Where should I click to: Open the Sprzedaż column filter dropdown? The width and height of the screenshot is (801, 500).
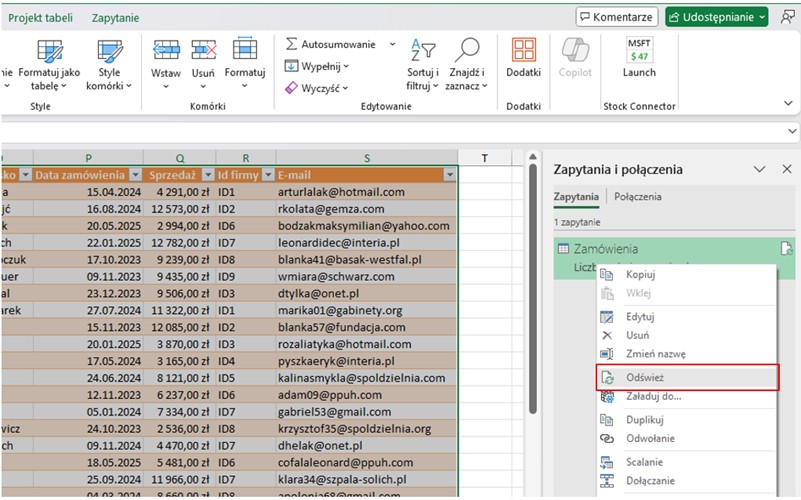(x=208, y=175)
